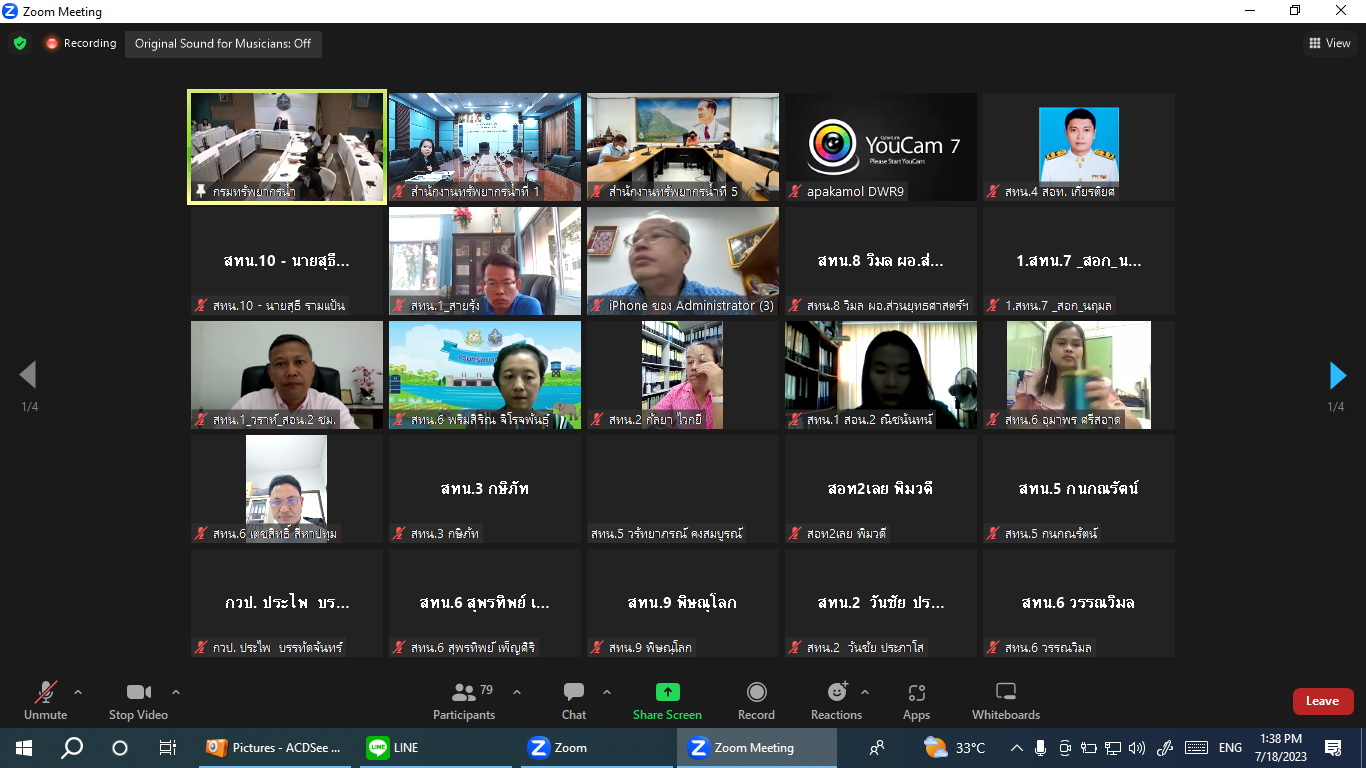Image resolution: width=1366 pixels, height=768 pixels.
Task: Open the Reactions menu
Action: point(836,700)
